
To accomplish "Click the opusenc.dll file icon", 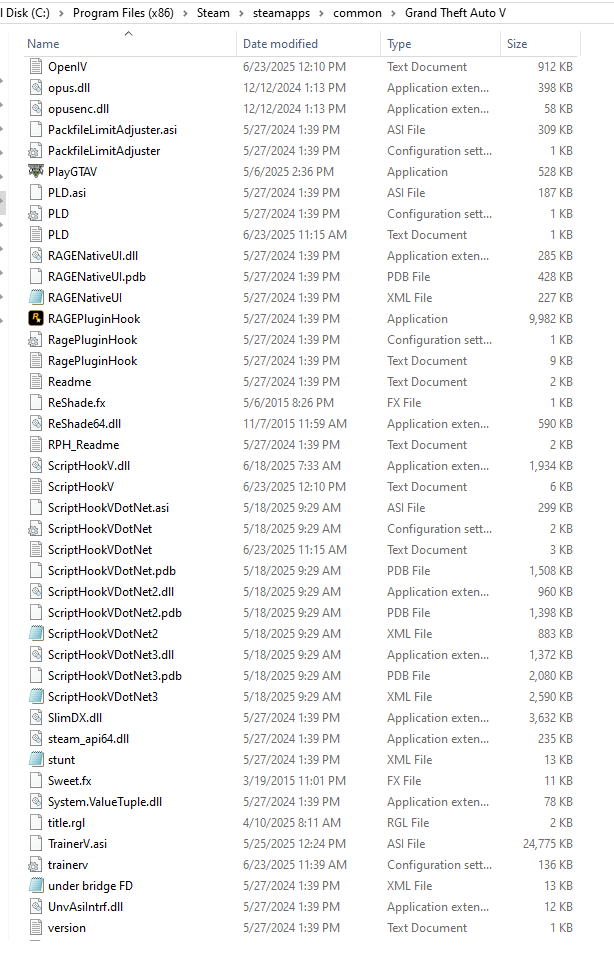I will (x=36, y=109).
